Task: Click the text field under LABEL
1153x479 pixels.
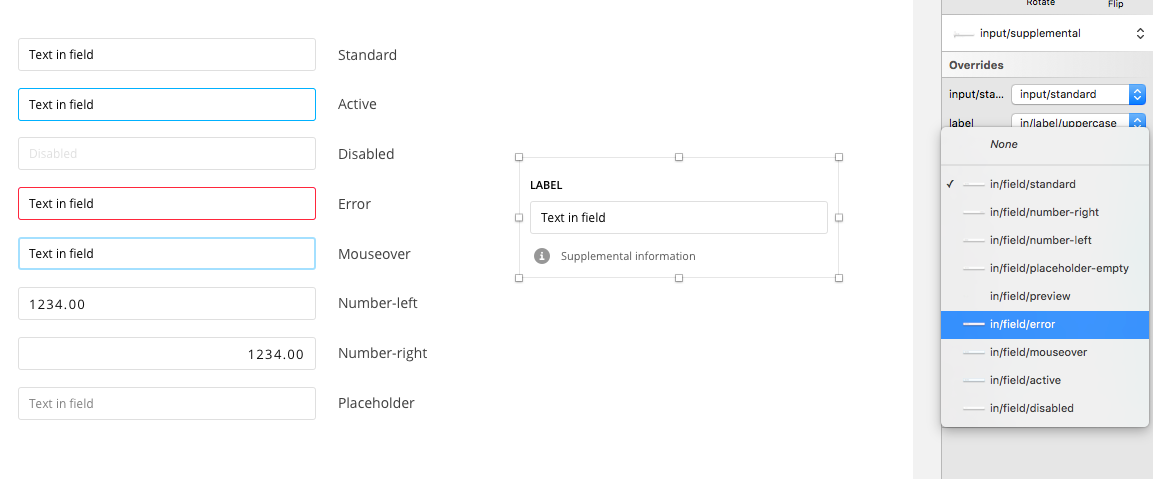Action: pos(678,217)
